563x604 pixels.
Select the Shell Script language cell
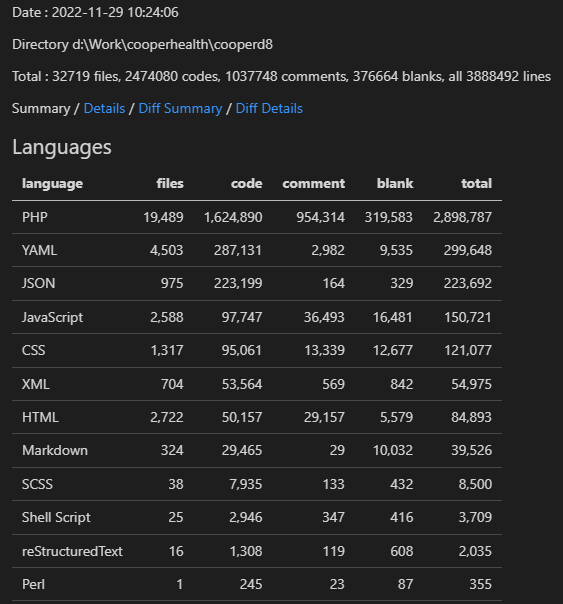pyautogui.click(x=56, y=517)
